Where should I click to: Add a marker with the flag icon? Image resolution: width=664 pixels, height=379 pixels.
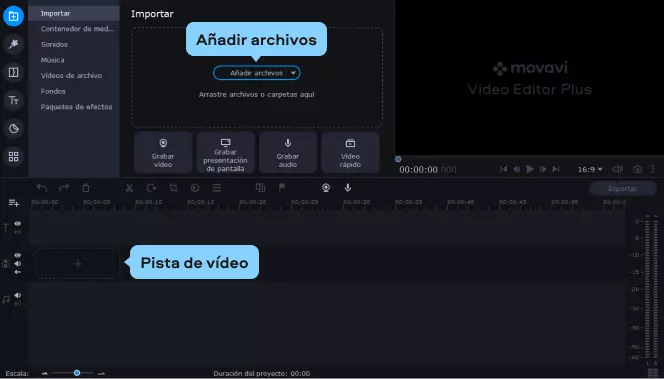(282, 188)
